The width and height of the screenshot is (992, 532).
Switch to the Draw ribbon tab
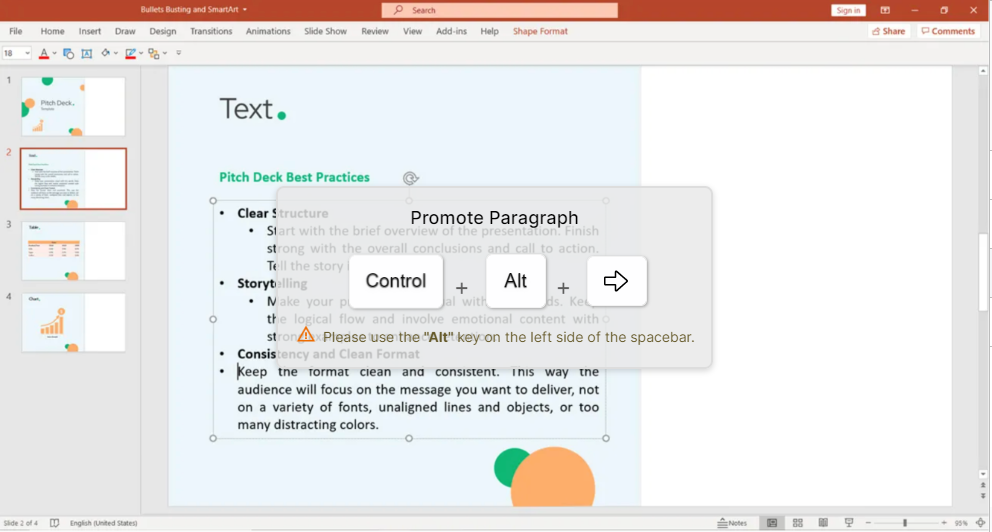point(125,31)
